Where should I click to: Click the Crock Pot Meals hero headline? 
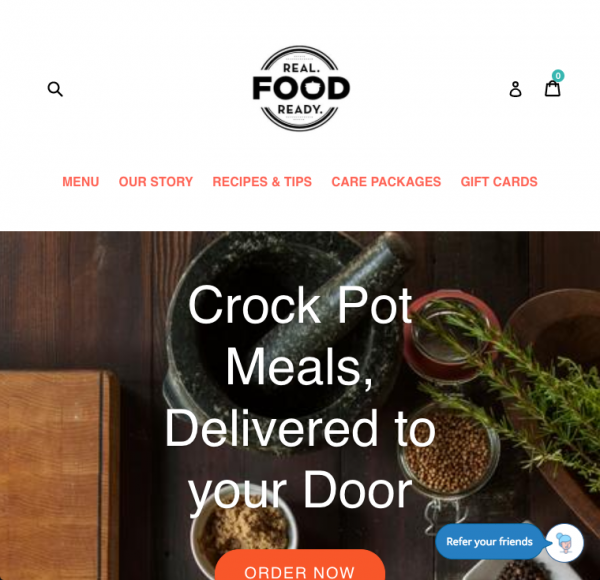tap(300, 399)
